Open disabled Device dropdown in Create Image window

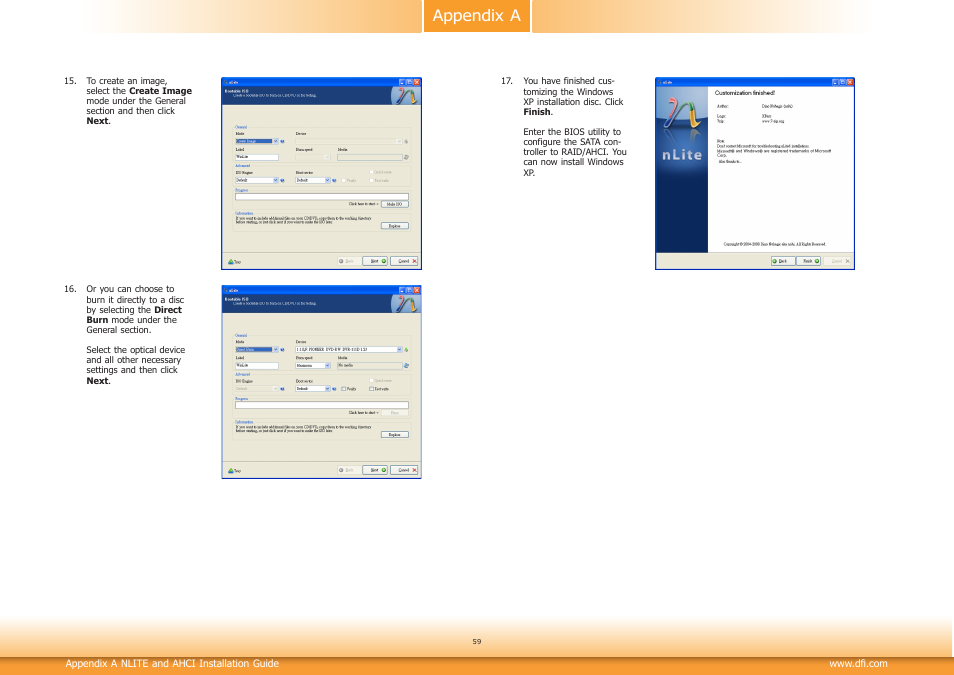click(349, 141)
